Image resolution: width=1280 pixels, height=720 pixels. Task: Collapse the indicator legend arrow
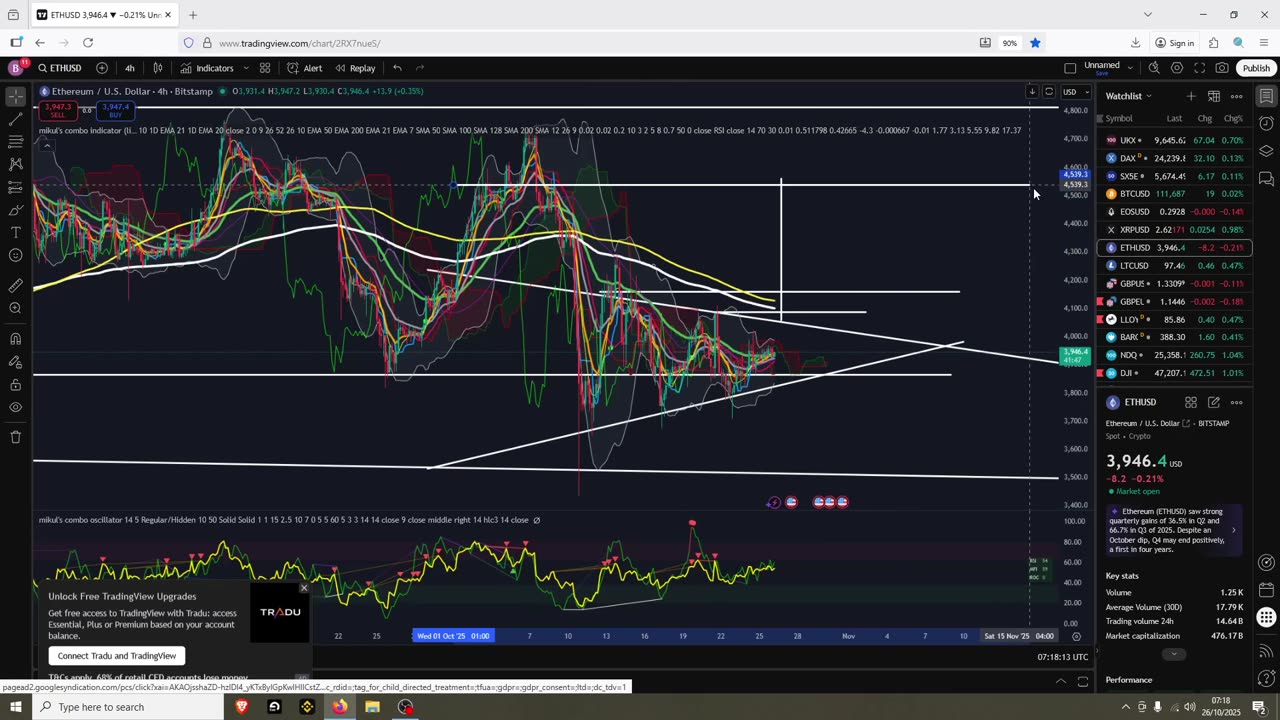pos(46,145)
